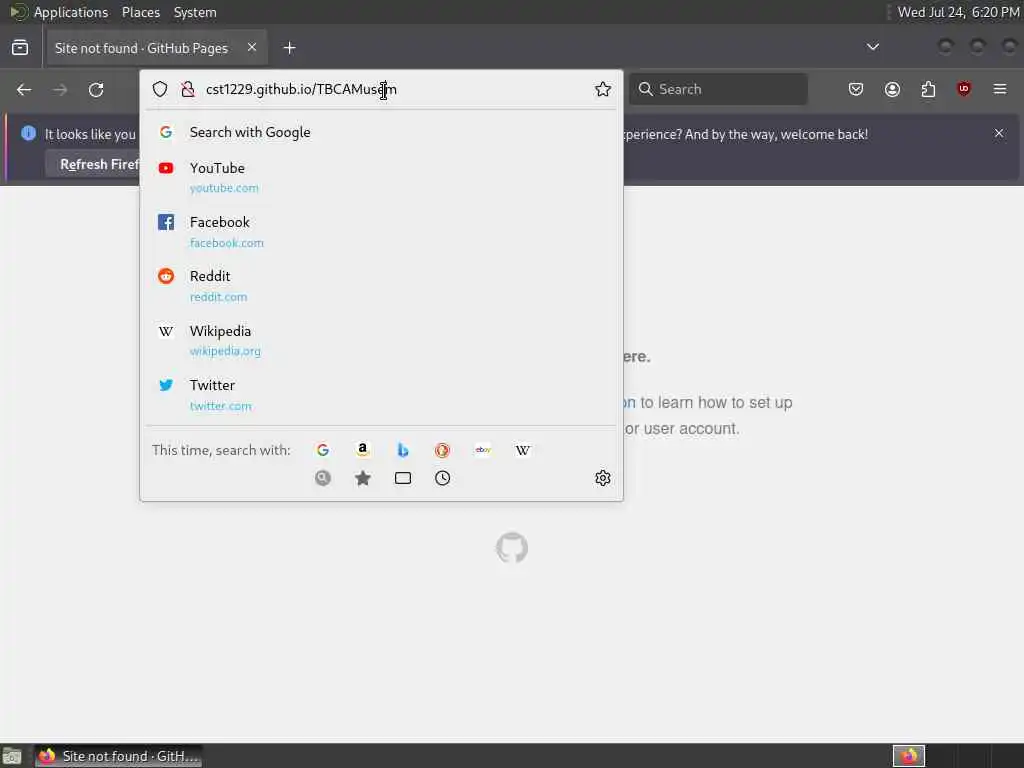1024x768 pixels.
Task: Select the YouTube suggestion row
Action: coord(381,178)
